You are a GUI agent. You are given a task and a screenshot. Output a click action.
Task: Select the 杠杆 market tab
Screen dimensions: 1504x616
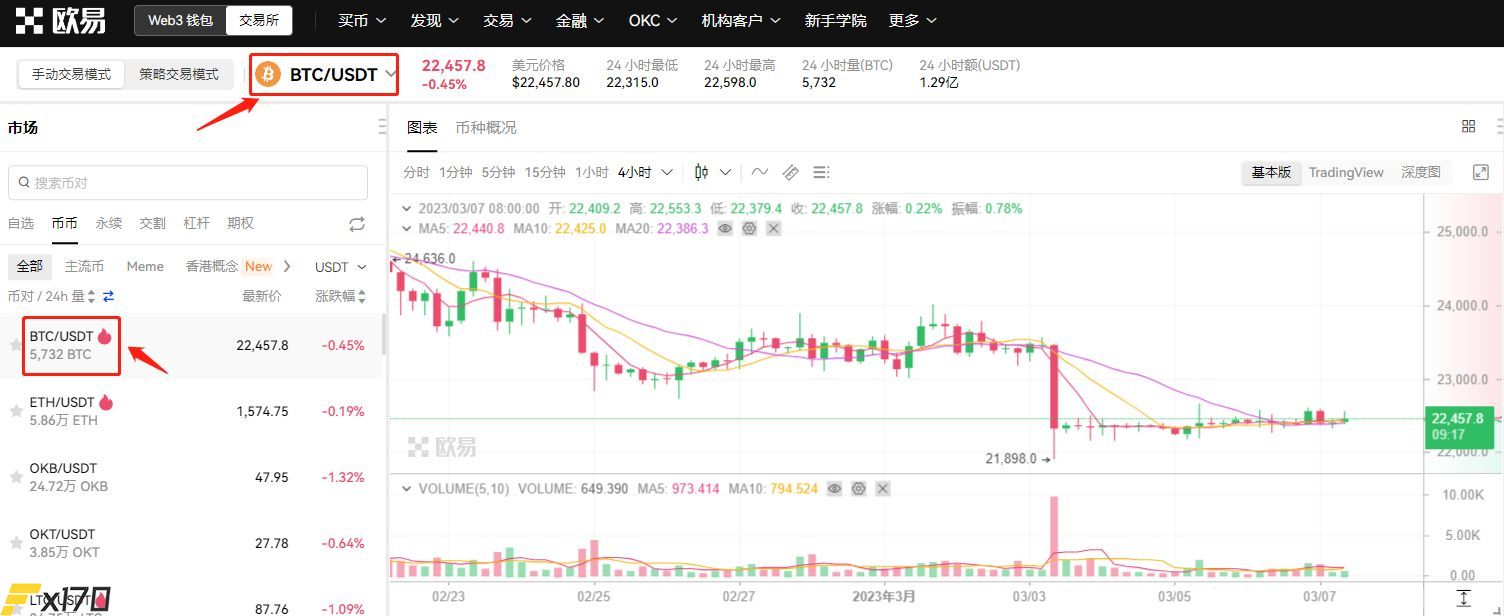pos(197,223)
